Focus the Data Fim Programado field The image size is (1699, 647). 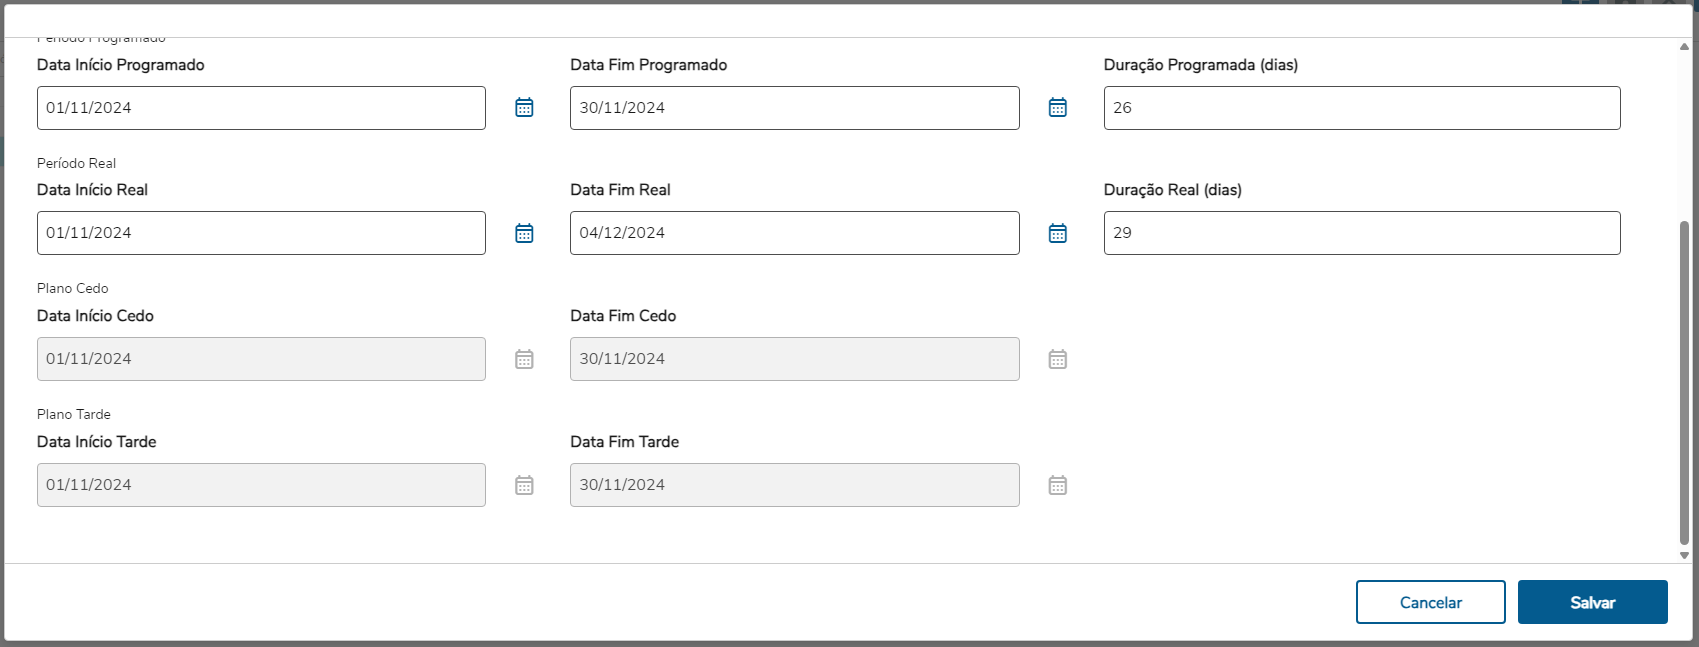[794, 108]
